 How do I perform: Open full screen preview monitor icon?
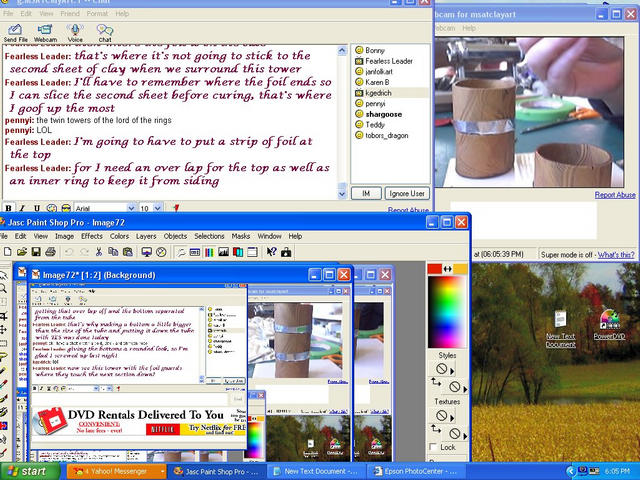pyautogui.click(x=147, y=252)
